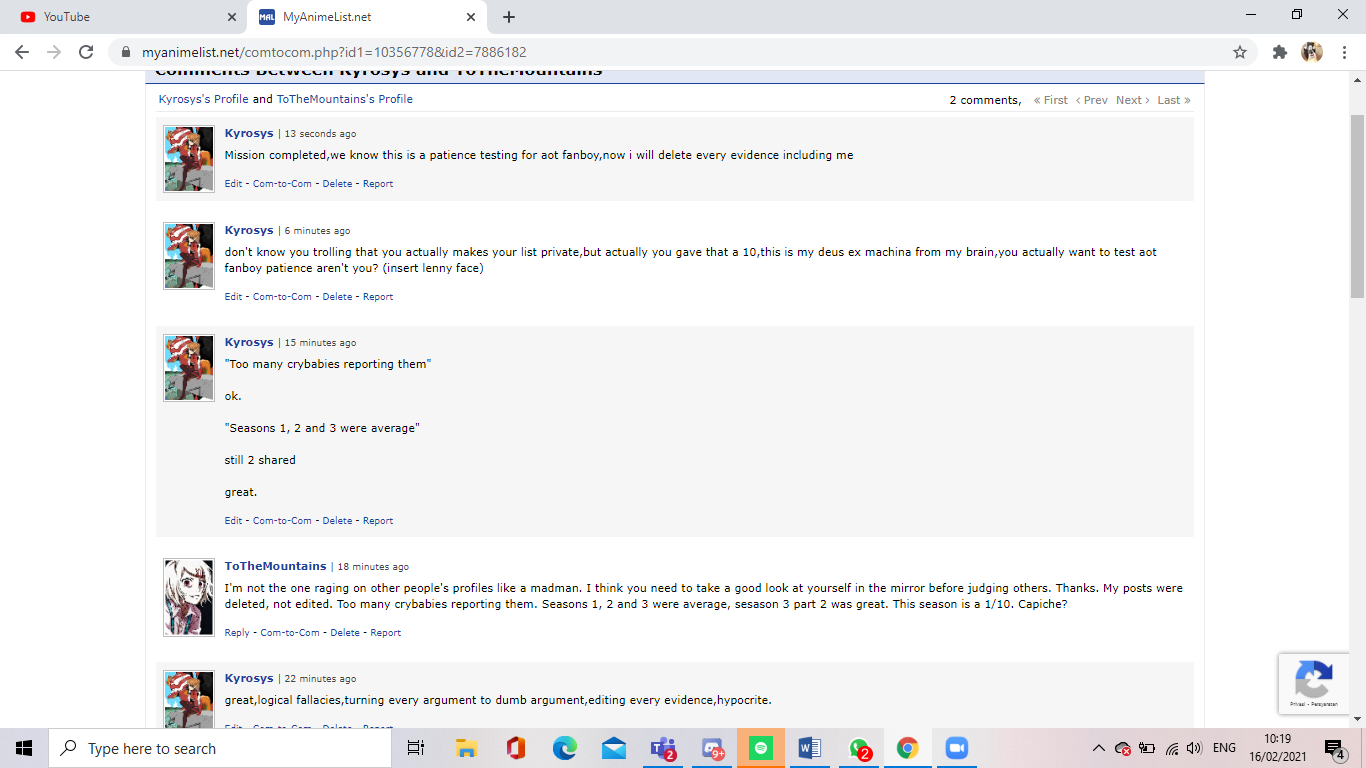Open Microsoft Edge from the taskbar
The height and width of the screenshot is (768, 1366).
(565, 748)
